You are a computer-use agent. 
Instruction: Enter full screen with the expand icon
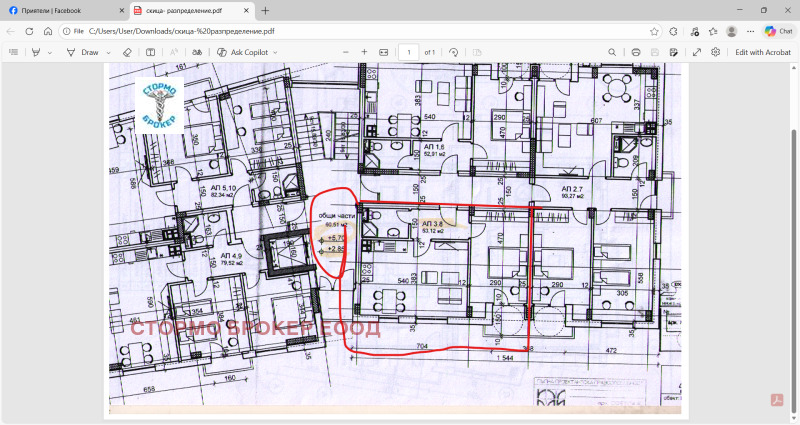click(697, 52)
